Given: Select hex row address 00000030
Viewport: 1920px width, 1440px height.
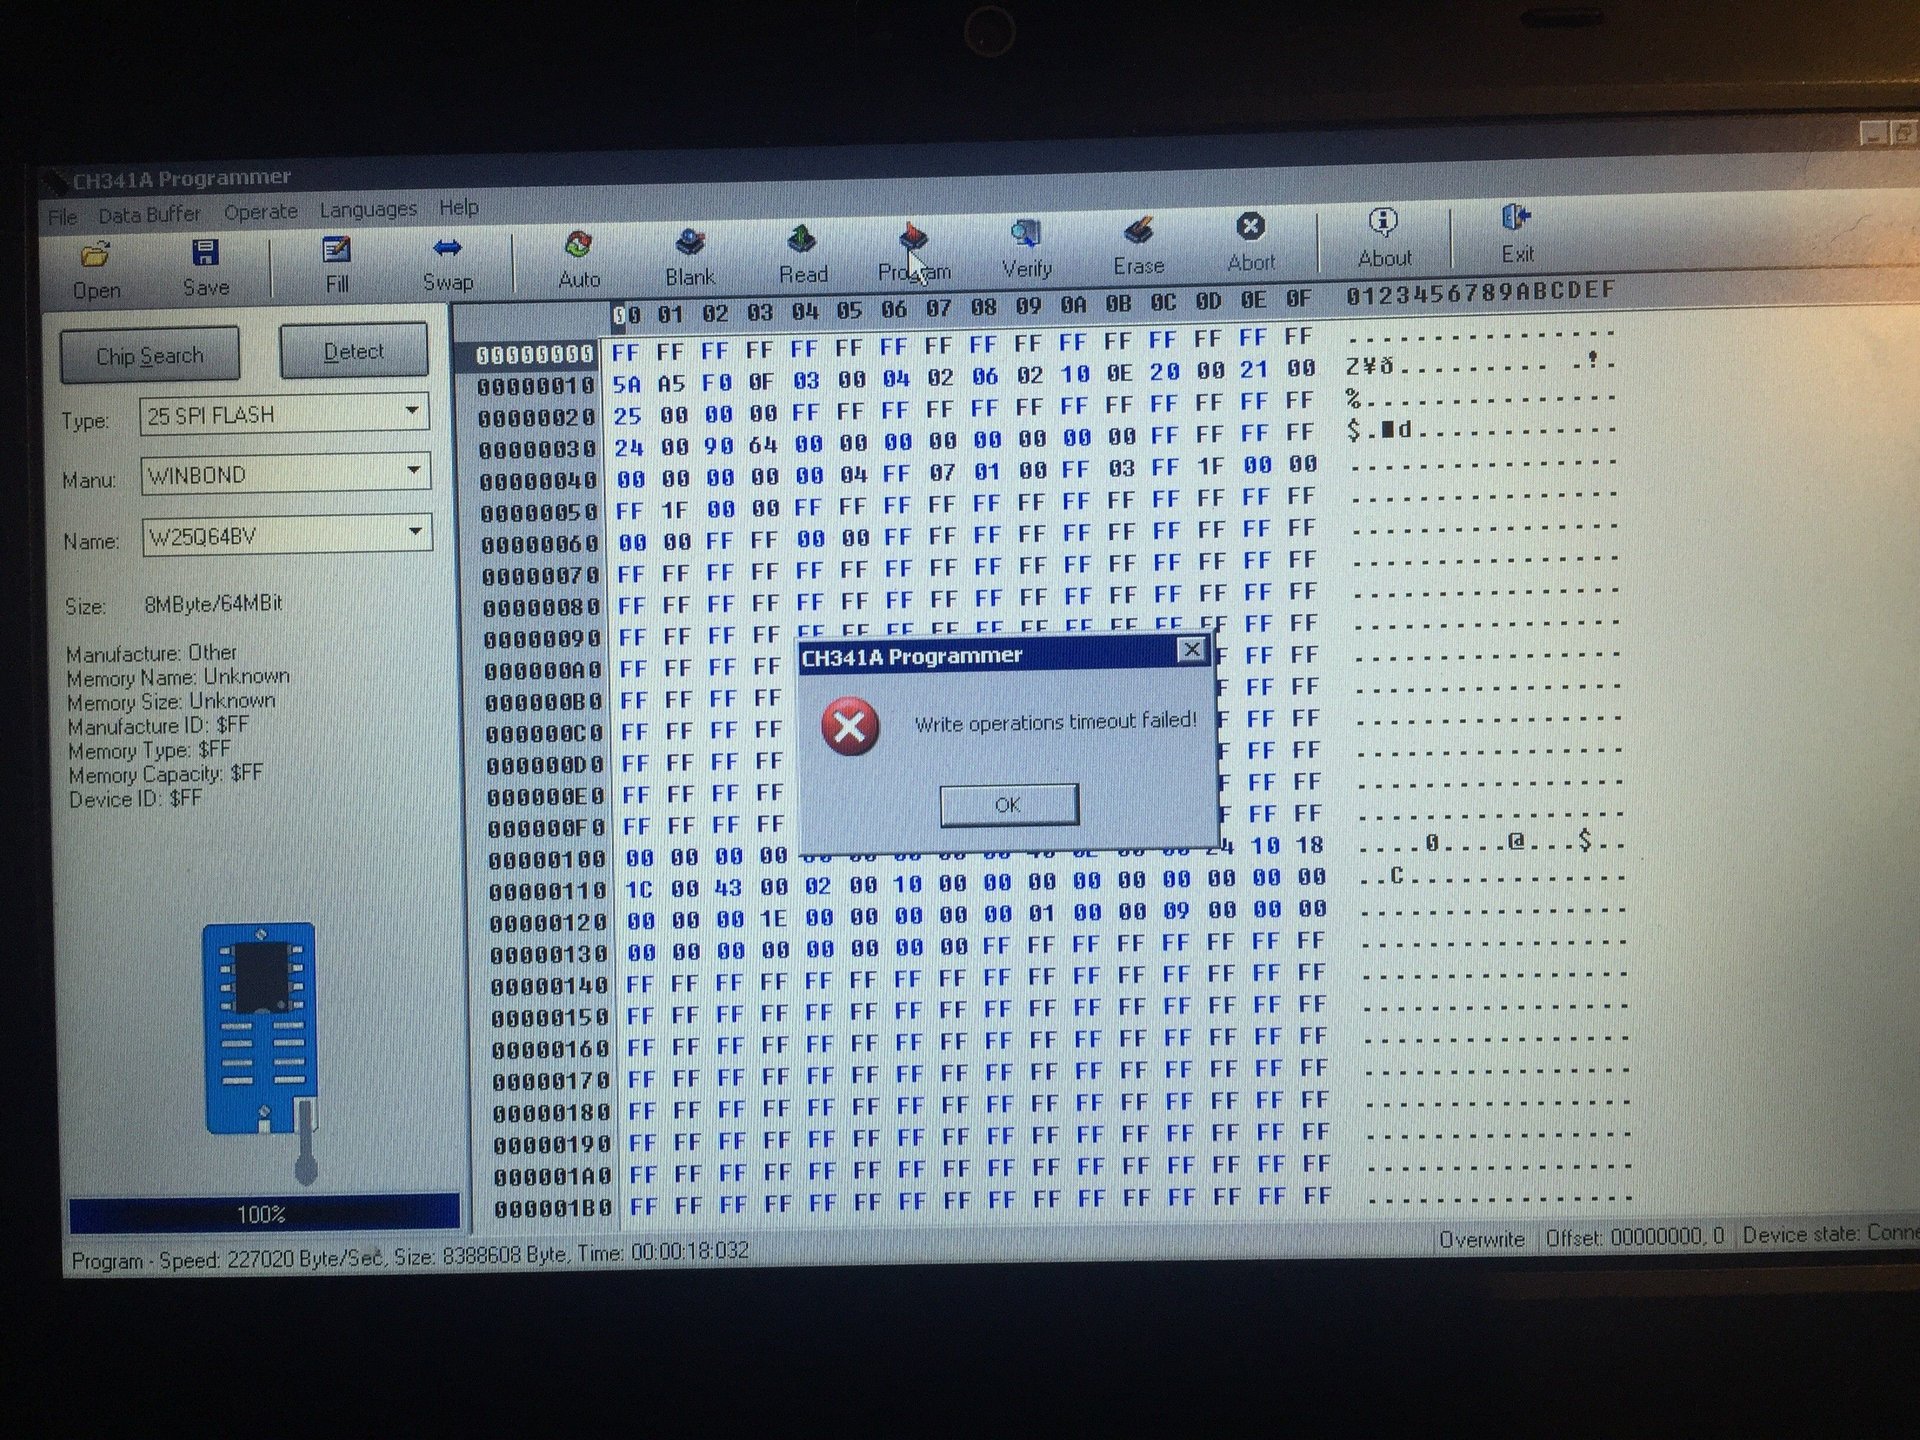Looking at the screenshot, I should pos(537,450).
